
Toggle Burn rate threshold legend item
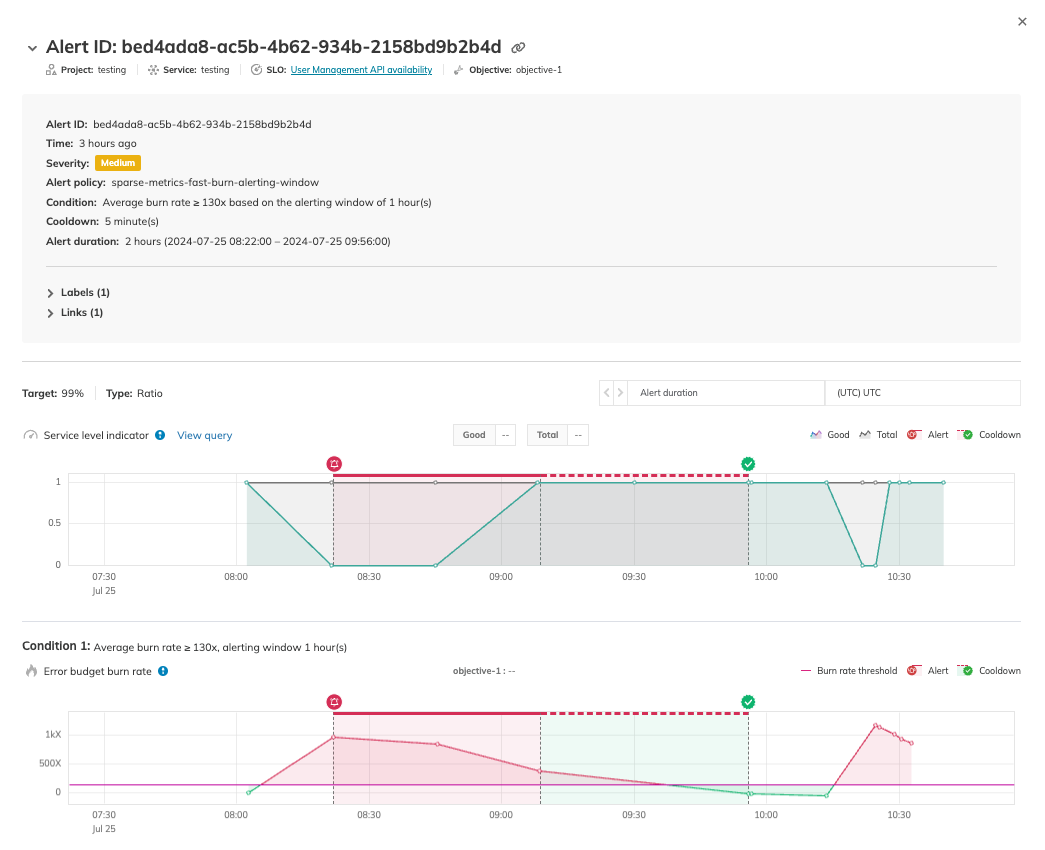point(849,671)
